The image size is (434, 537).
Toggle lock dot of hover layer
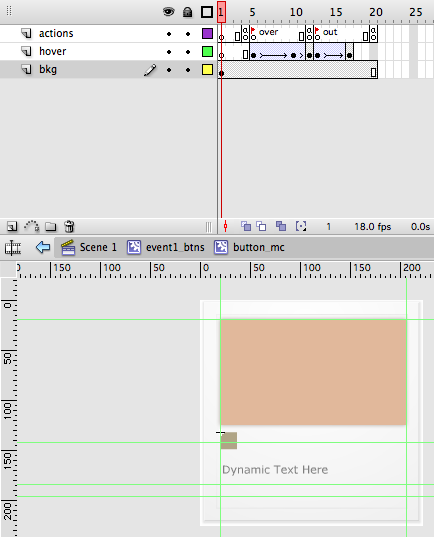pos(188,52)
